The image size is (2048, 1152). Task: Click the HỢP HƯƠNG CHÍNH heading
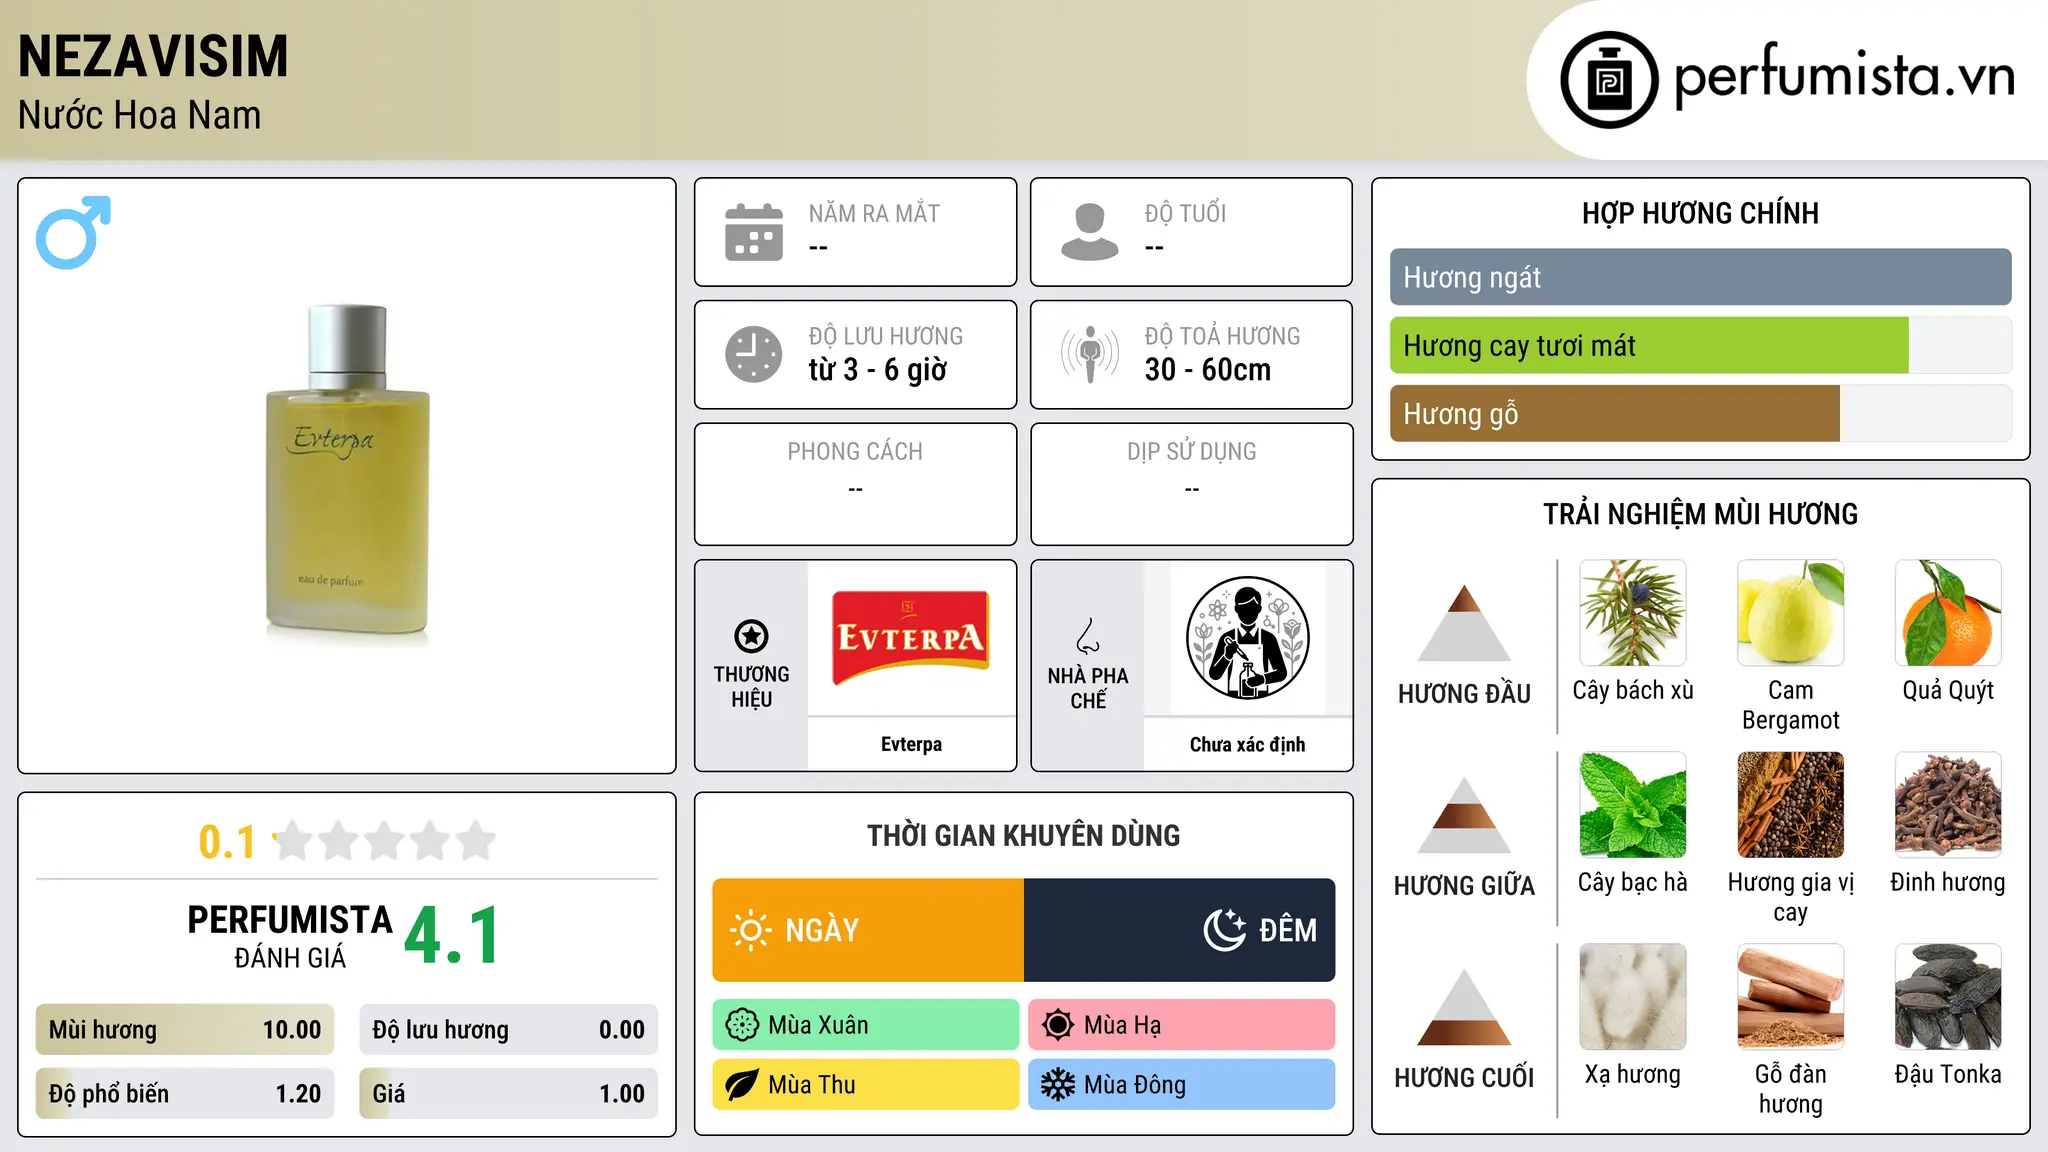1700,213
